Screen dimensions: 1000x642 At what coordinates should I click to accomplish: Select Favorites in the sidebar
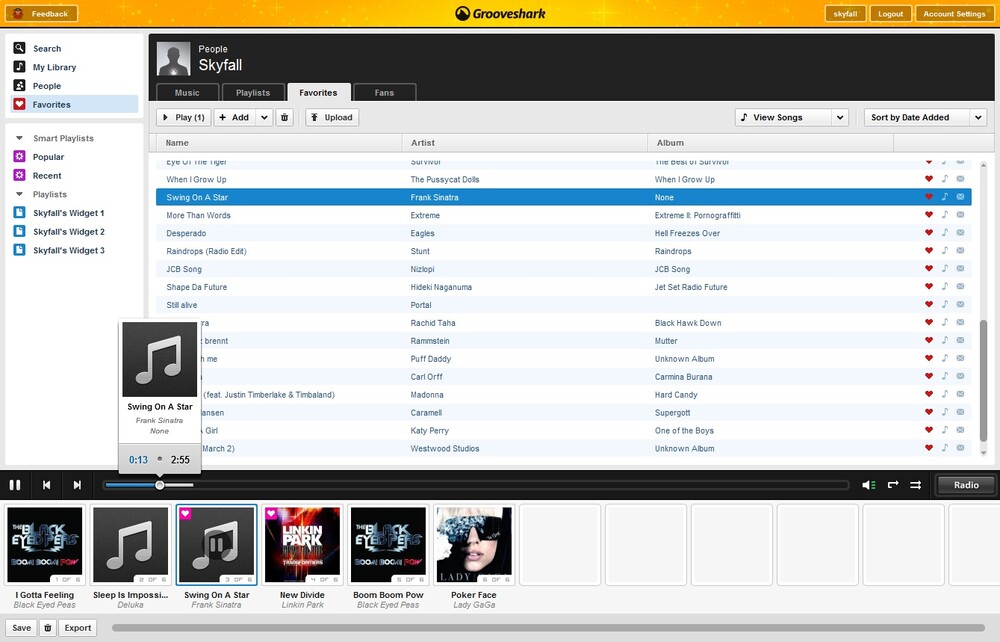75,105
